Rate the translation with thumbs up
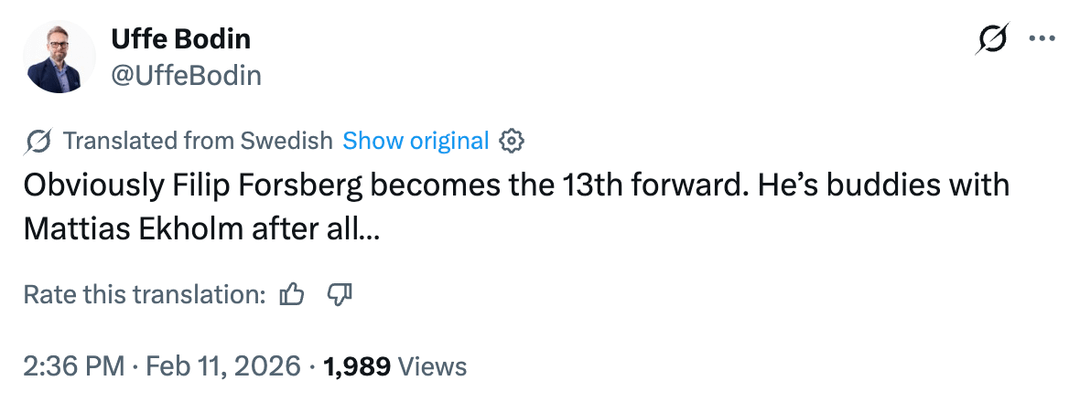This screenshot has width=1080, height=402. pos(292,294)
